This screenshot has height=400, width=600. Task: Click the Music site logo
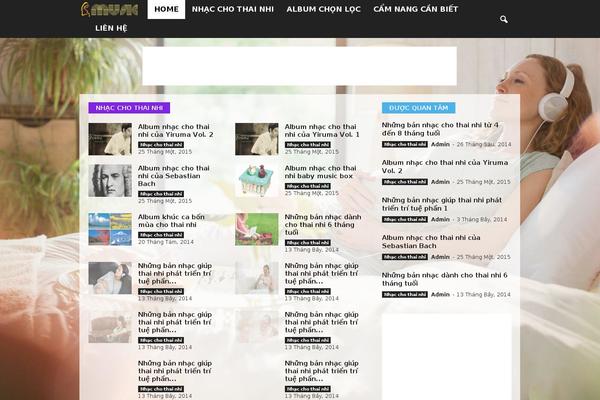[109, 9]
